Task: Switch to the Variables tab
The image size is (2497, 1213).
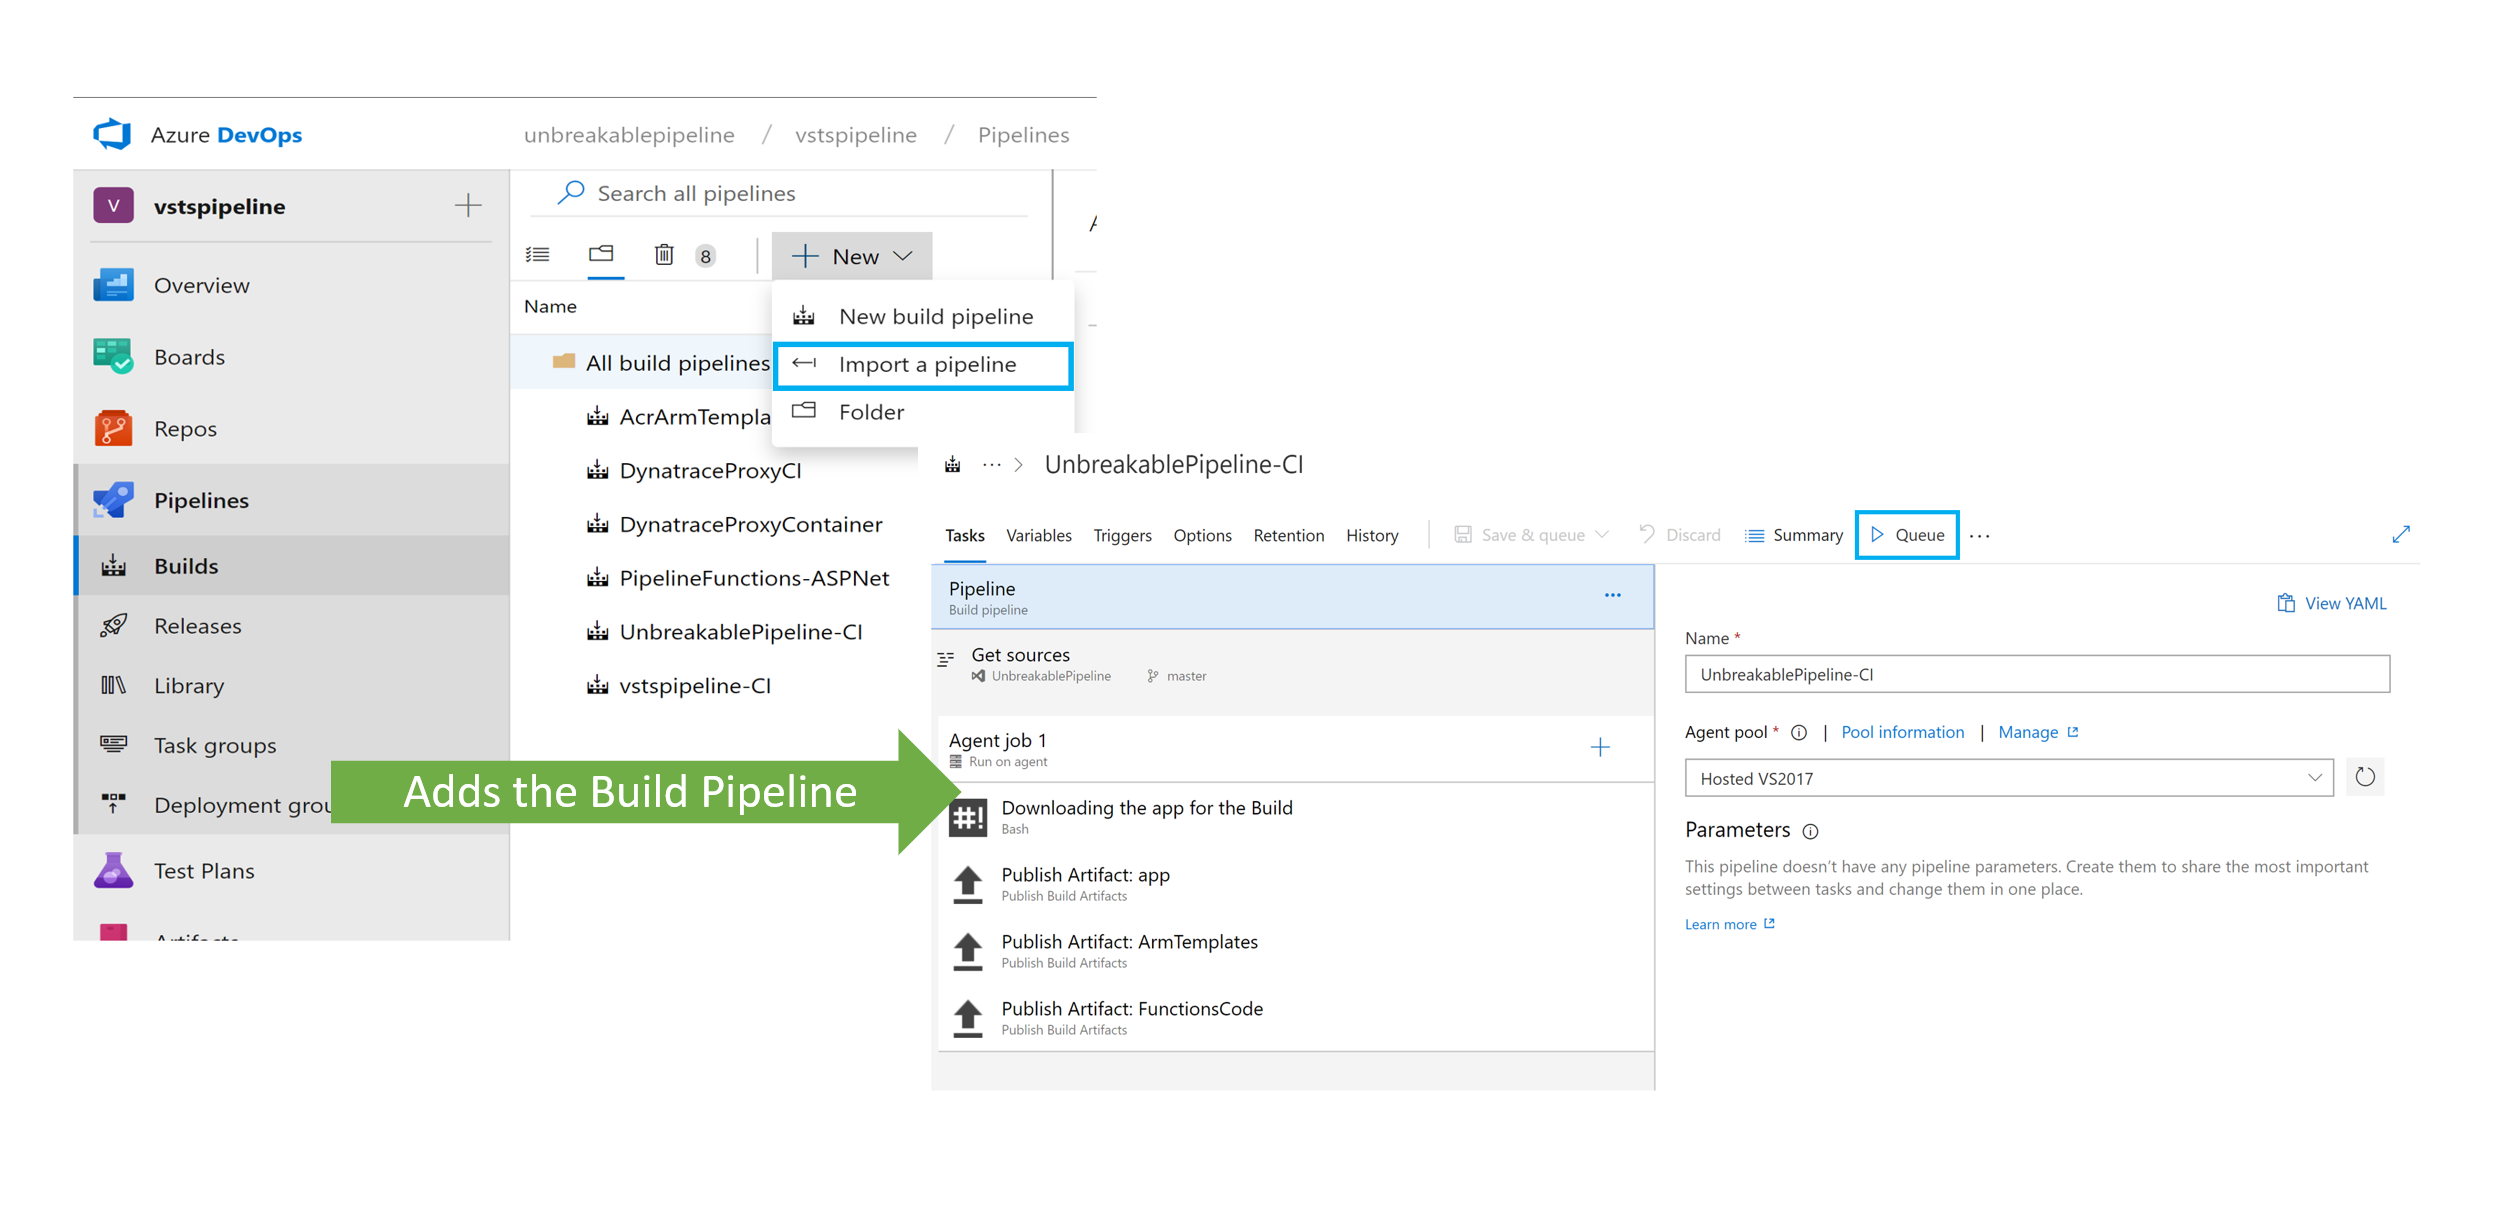Action: click(1038, 535)
